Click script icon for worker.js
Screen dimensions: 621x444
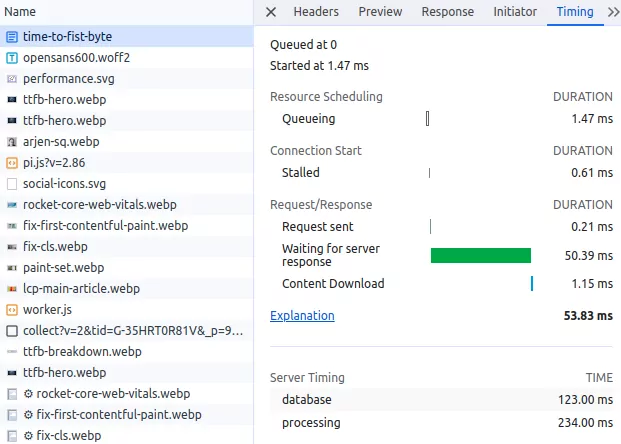coord(12,310)
